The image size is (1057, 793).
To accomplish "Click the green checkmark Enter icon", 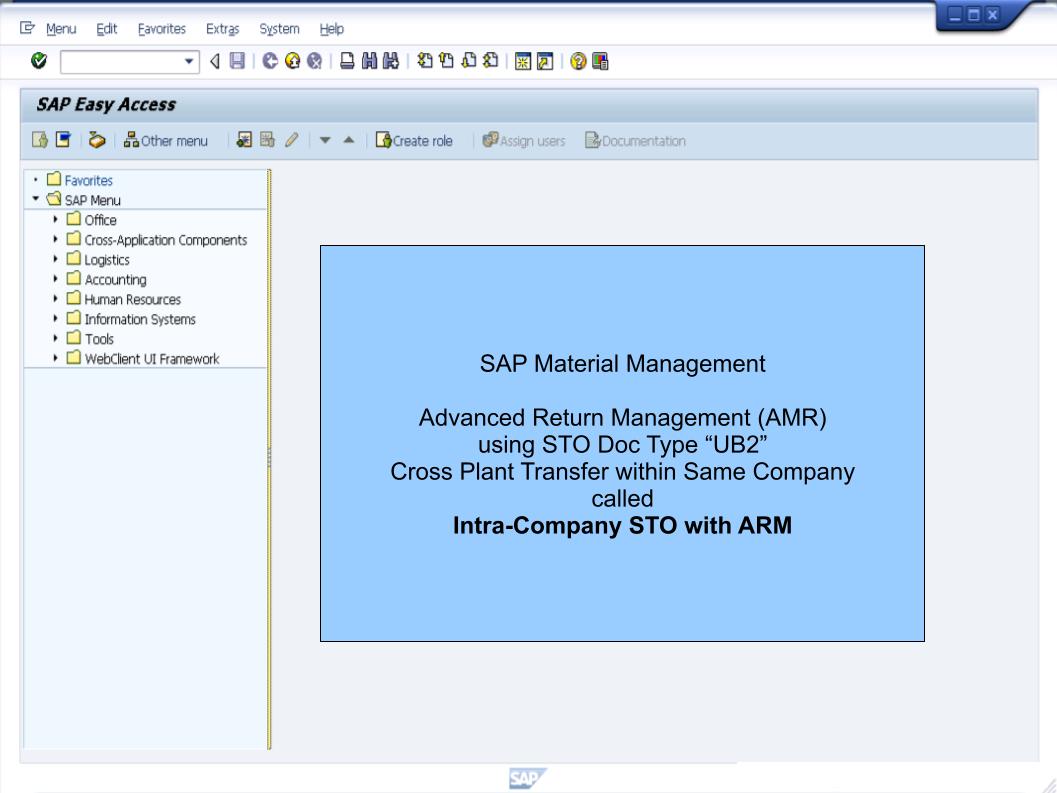I will tap(39, 61).
